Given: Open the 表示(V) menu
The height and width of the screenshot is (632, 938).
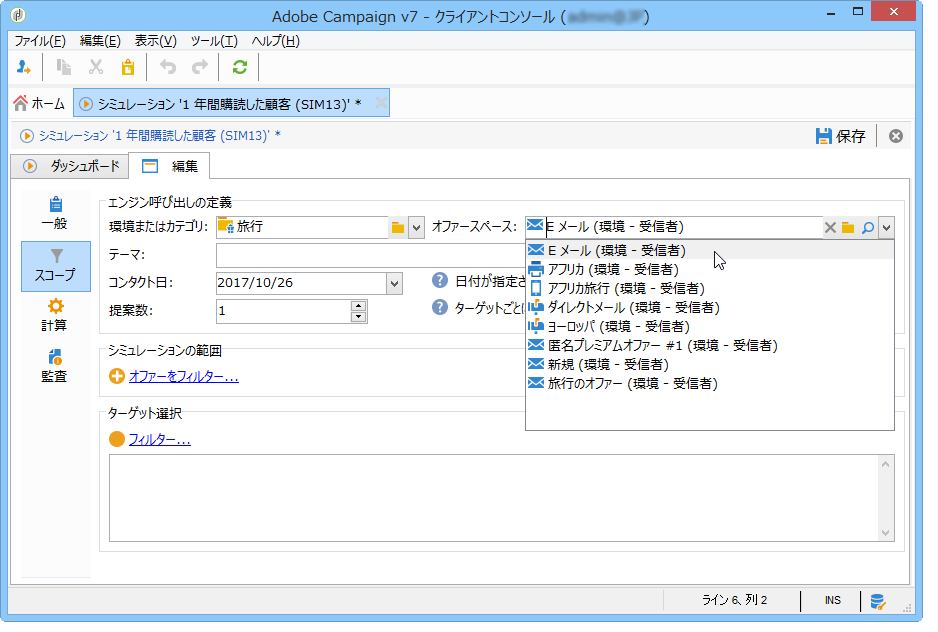Looking at the screenshot, I should pos(156,41).
